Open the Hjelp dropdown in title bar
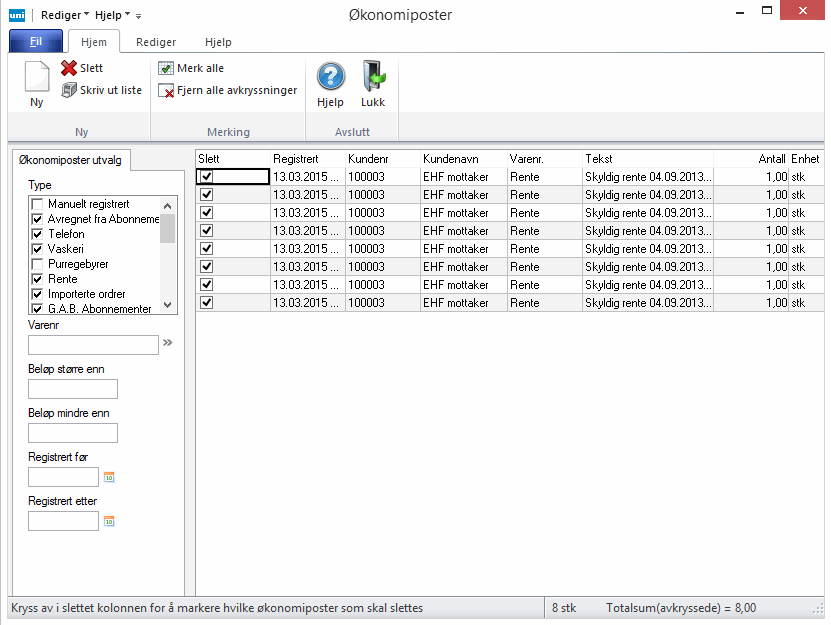Image resolution: width=831 pixels, height=625 pixels. [114, 15]
